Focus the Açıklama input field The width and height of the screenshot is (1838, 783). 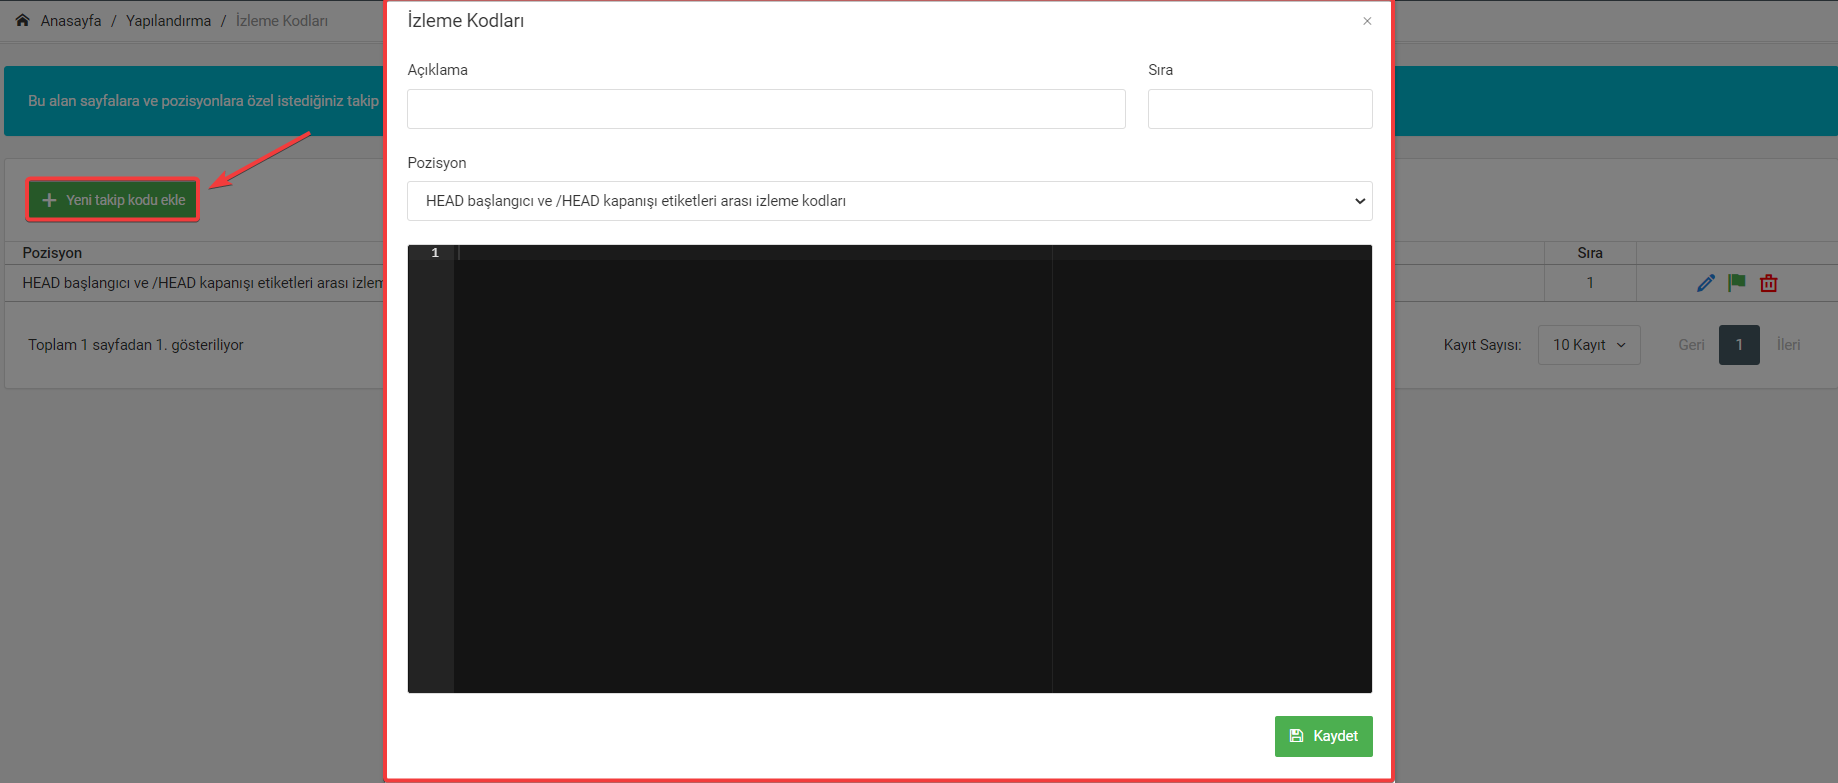pyautogui.click(x=766, y=109)
